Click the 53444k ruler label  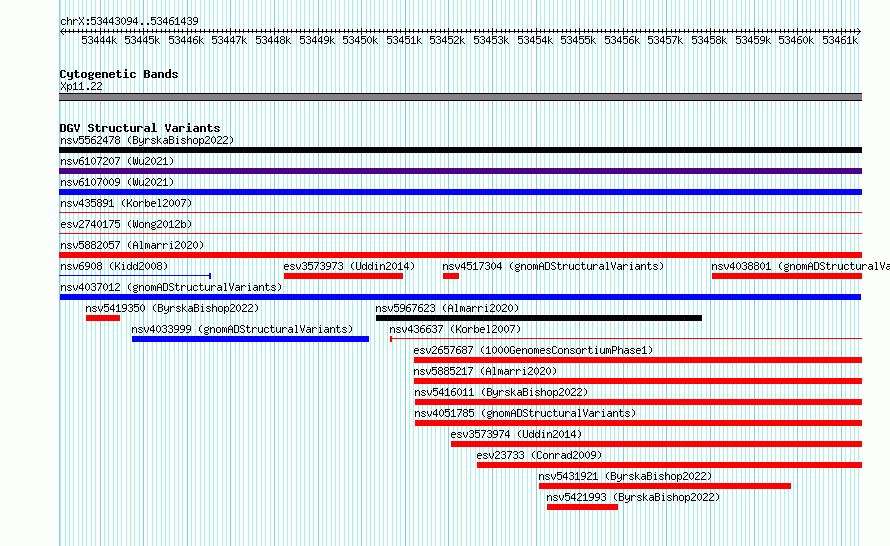(x=99, y=40)
